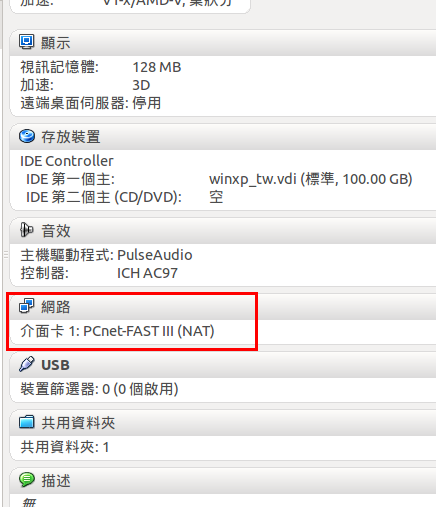The width and height of the screenshot is (436, 507).
Task: Click the IDE Controller label
Action: [67, 161]
